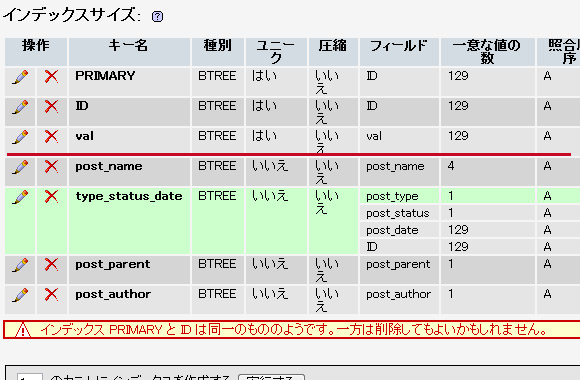
Task: Delete the PRIMARY index with red X
Action: pos(51,77)
